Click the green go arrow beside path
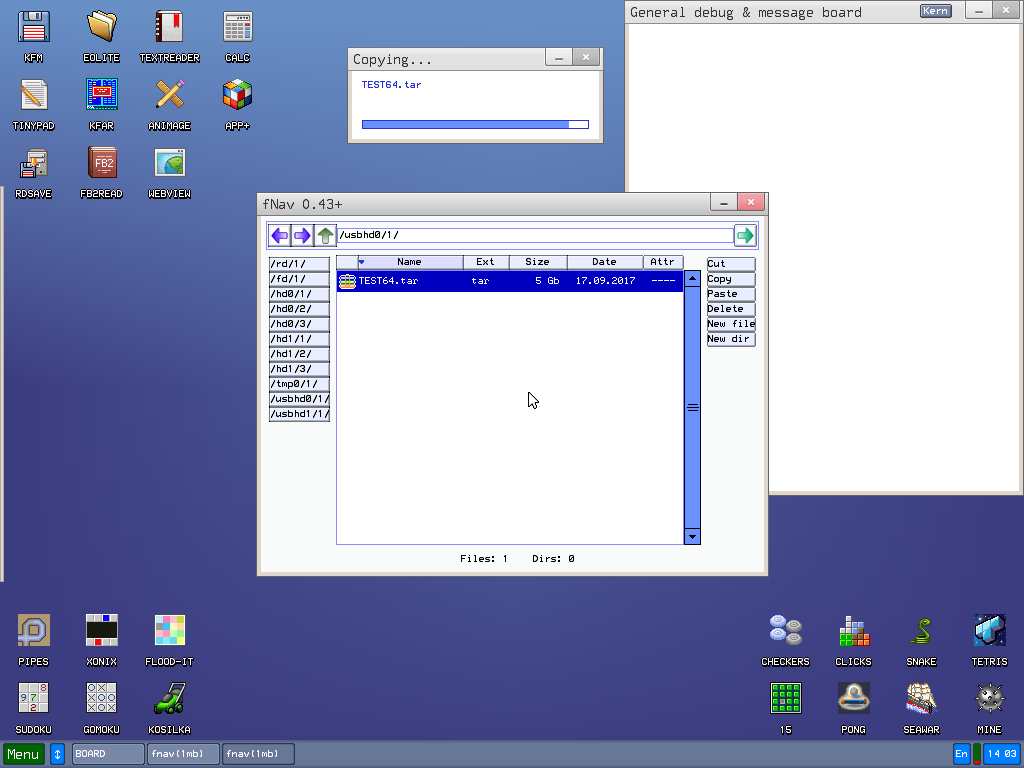 (x=745, y=236)
